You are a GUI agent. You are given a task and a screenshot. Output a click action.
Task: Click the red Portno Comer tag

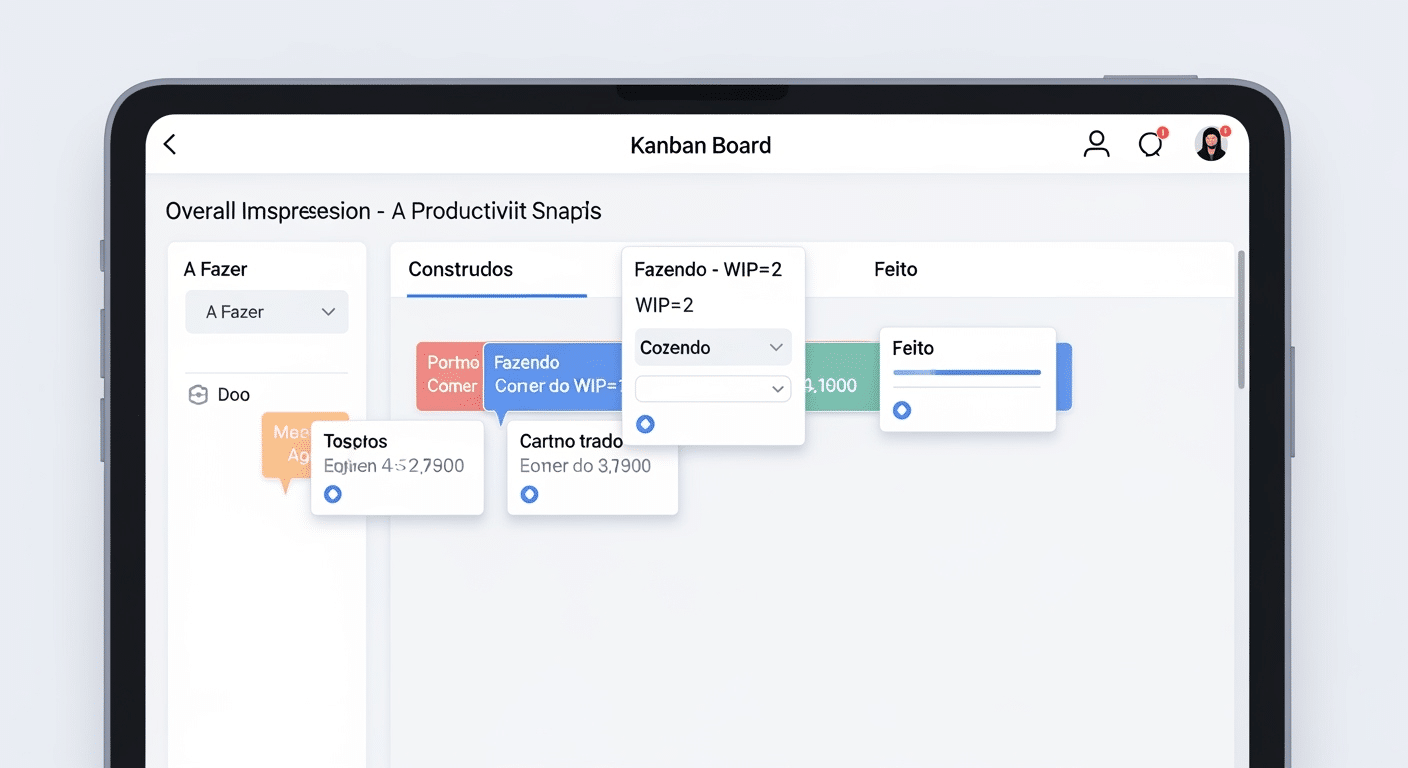click(x=451, y=376)
